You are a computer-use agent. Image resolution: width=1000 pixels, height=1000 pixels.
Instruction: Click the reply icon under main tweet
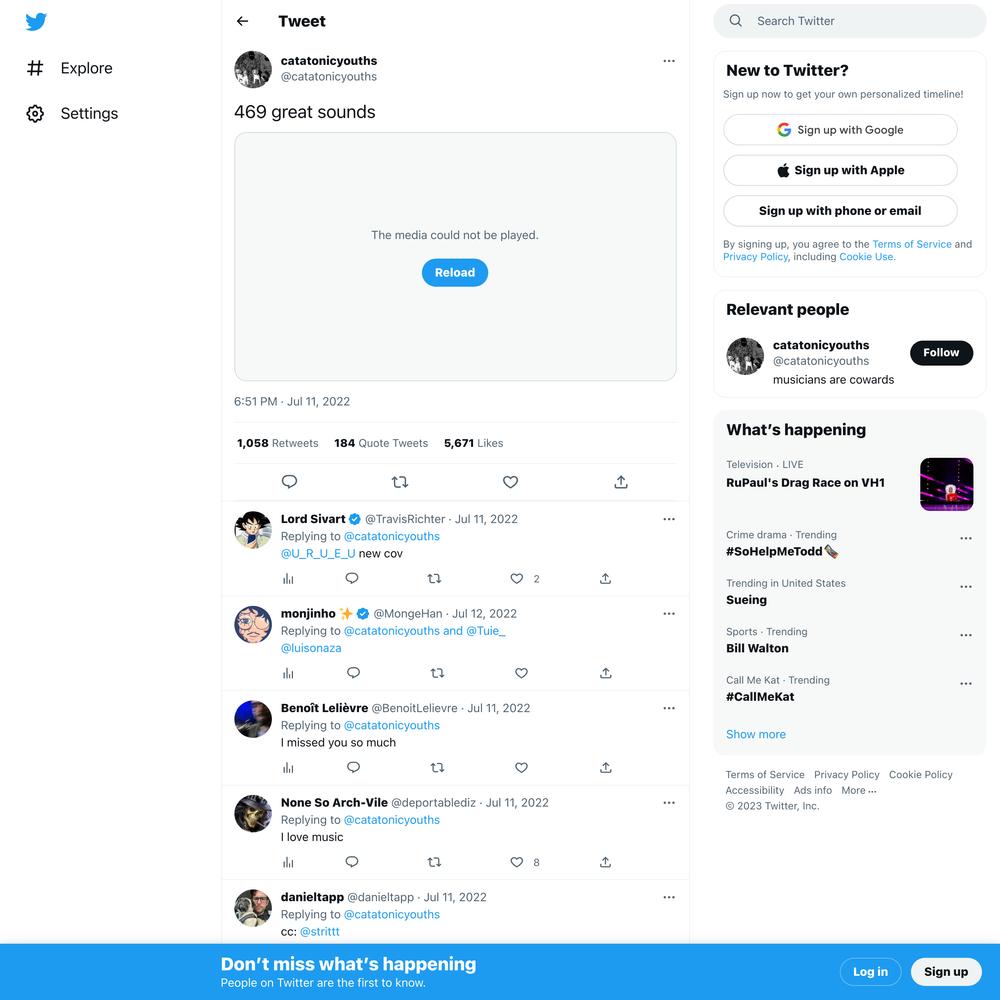[x=290, y=482]
